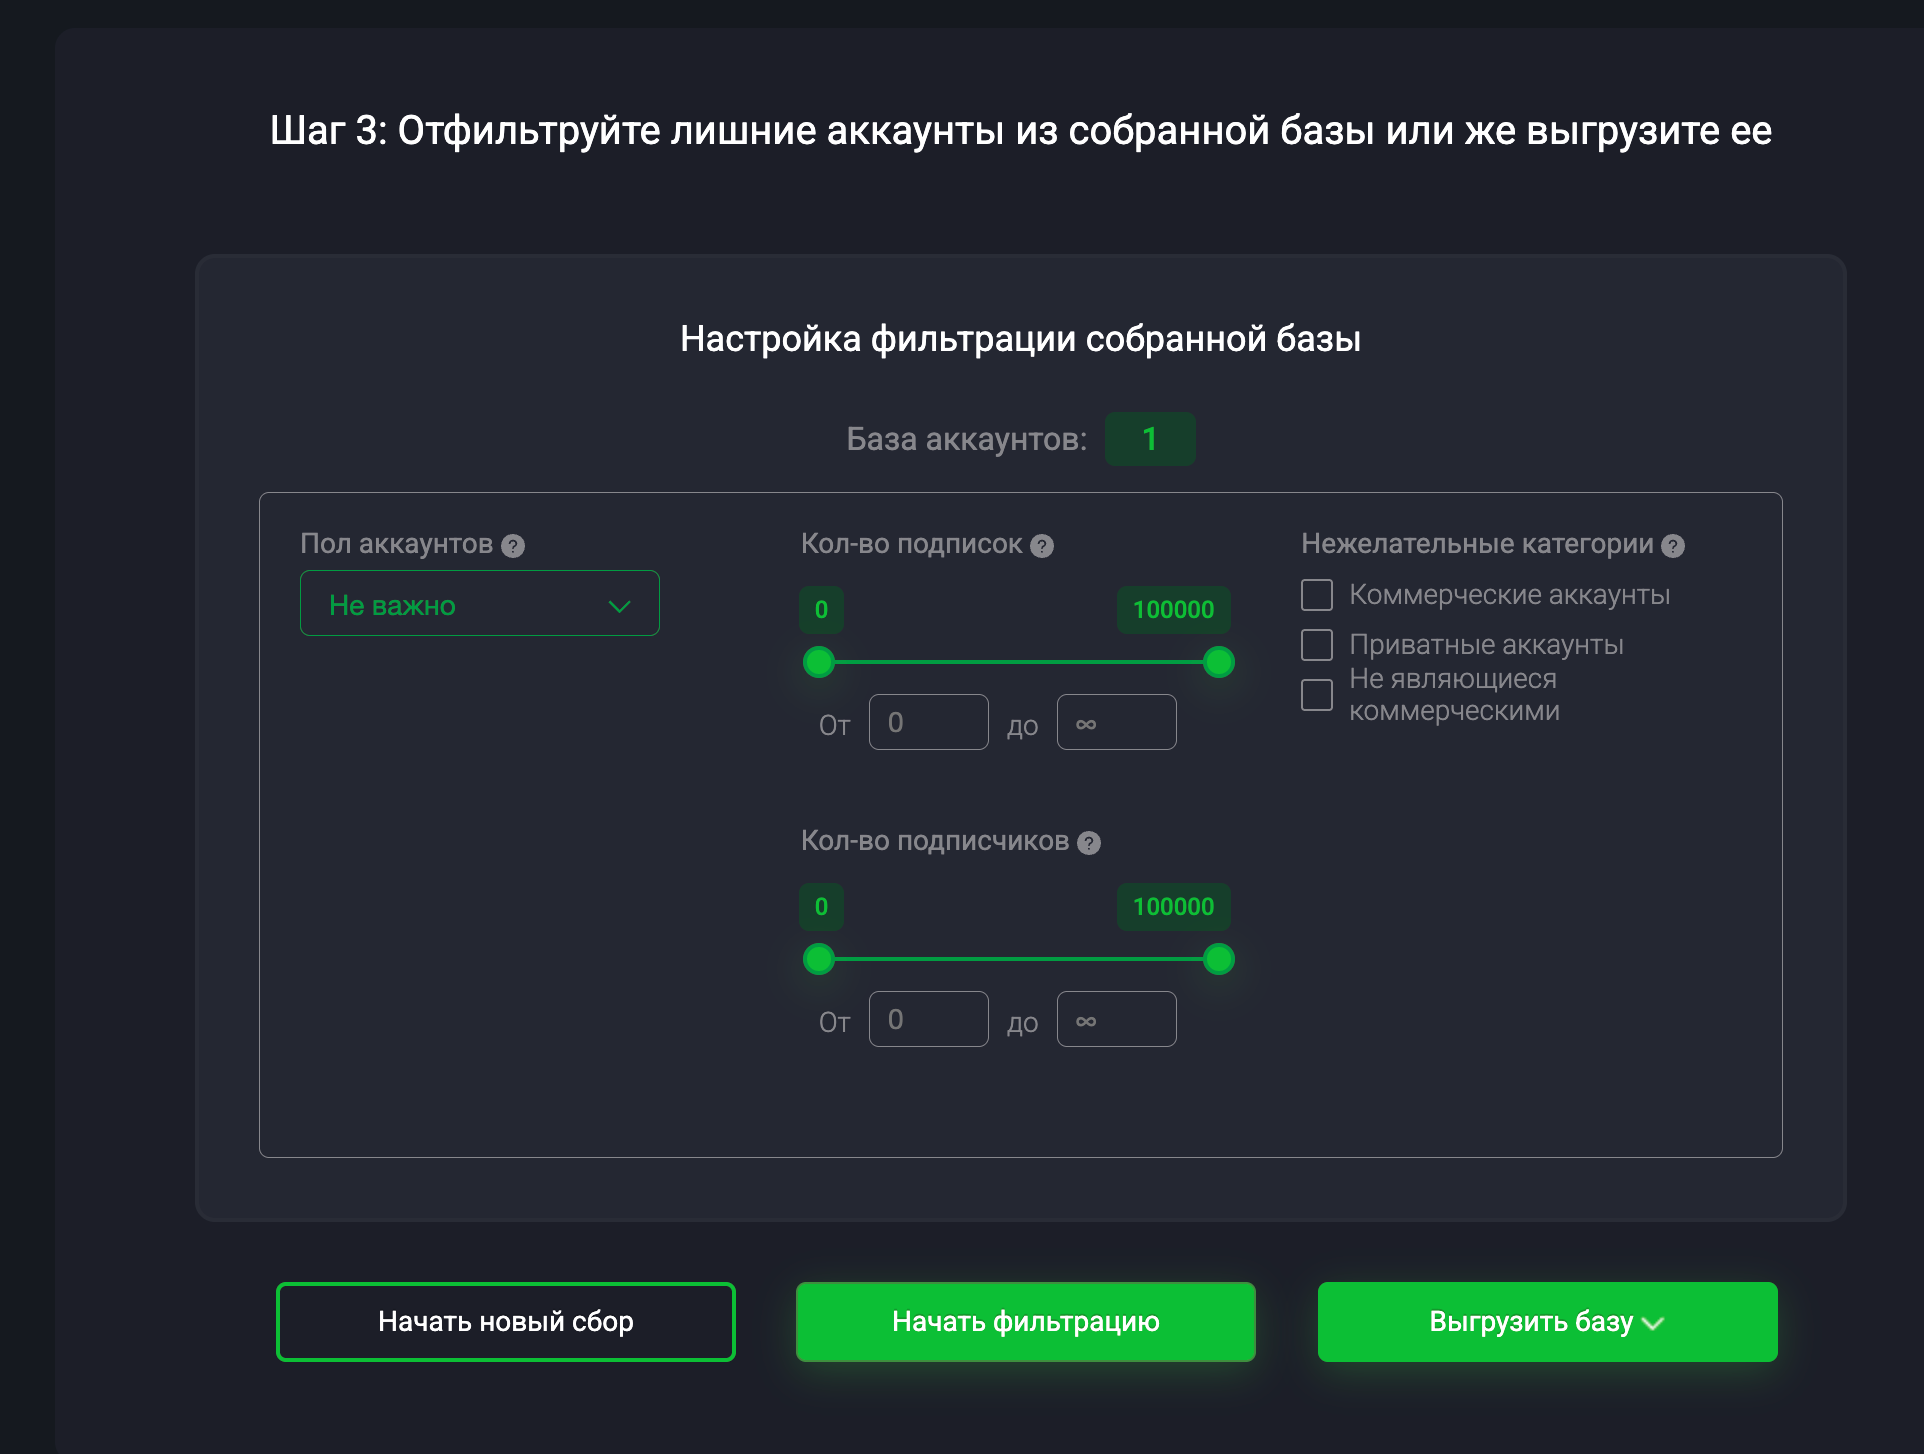This screenshot has height=1454, width=1924.
Task: Click the right handle of подписок slider
Action: point(1219,662)
